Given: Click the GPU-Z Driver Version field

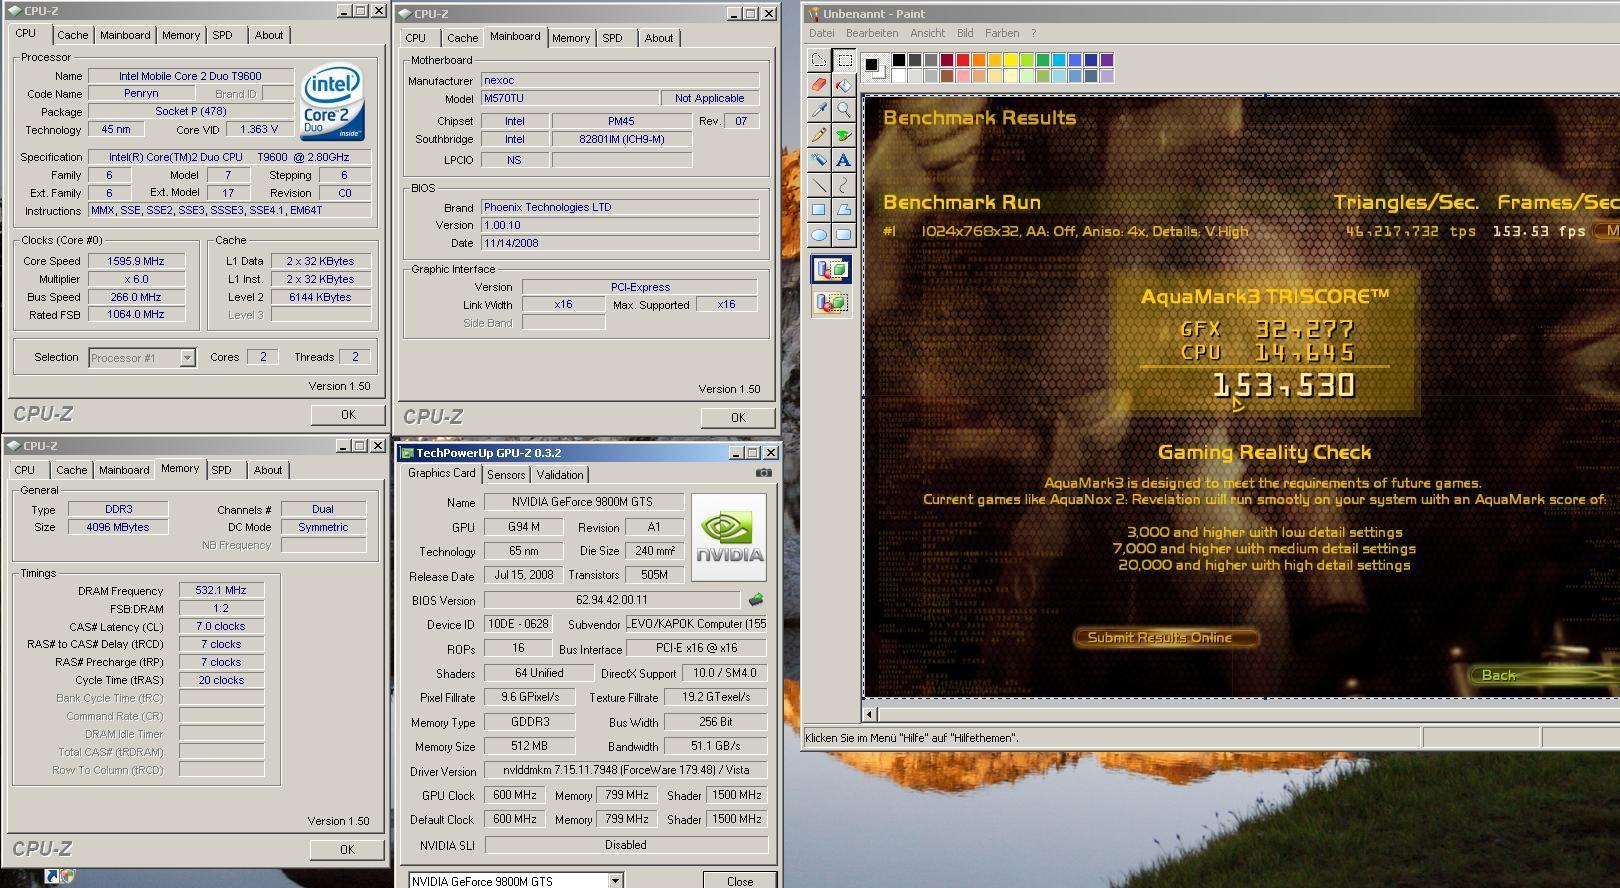Looking at the screenshot, I should click(626, 771).
